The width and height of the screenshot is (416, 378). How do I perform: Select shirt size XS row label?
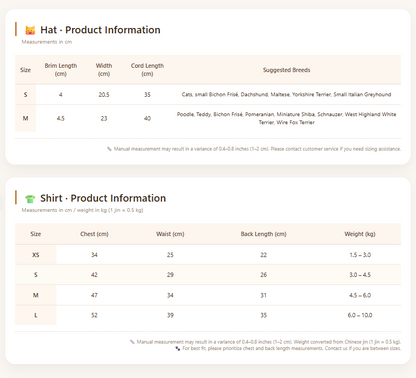36,255
